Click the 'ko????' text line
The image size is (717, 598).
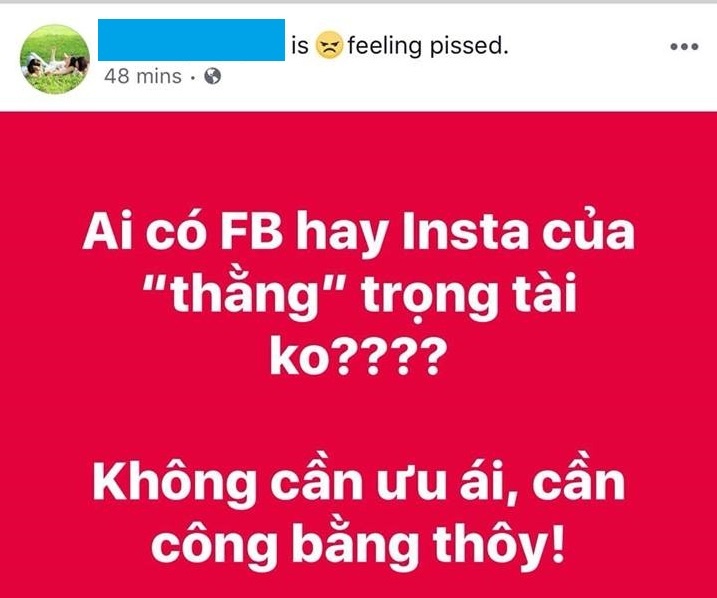pyautogui.click(x=357, y=355)
